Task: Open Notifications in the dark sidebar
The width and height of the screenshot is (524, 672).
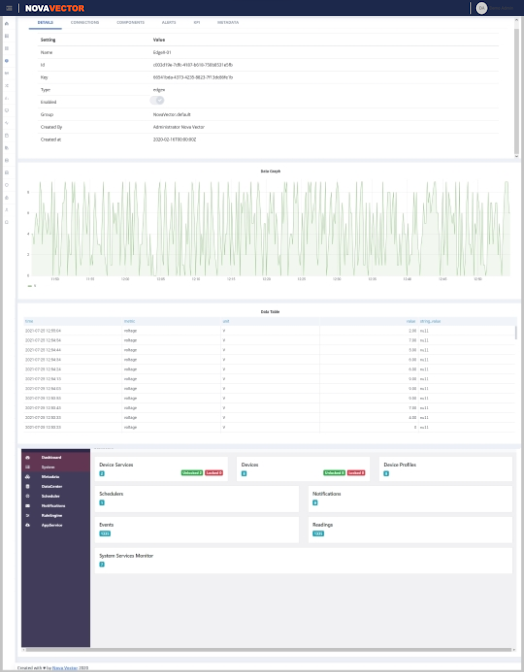Action: coord(55,506)
